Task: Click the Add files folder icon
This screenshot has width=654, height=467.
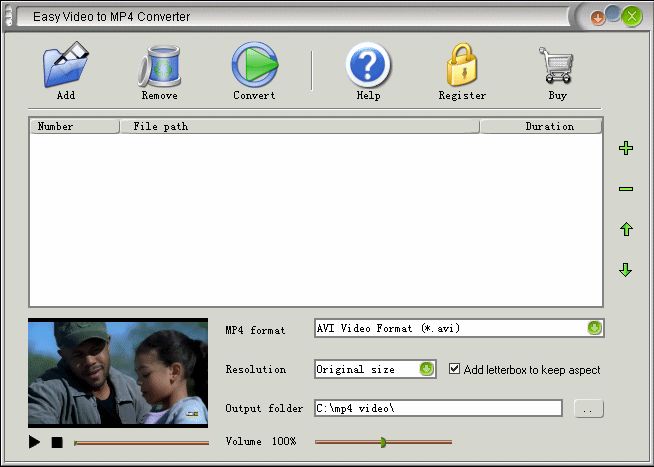Action: 66,65
